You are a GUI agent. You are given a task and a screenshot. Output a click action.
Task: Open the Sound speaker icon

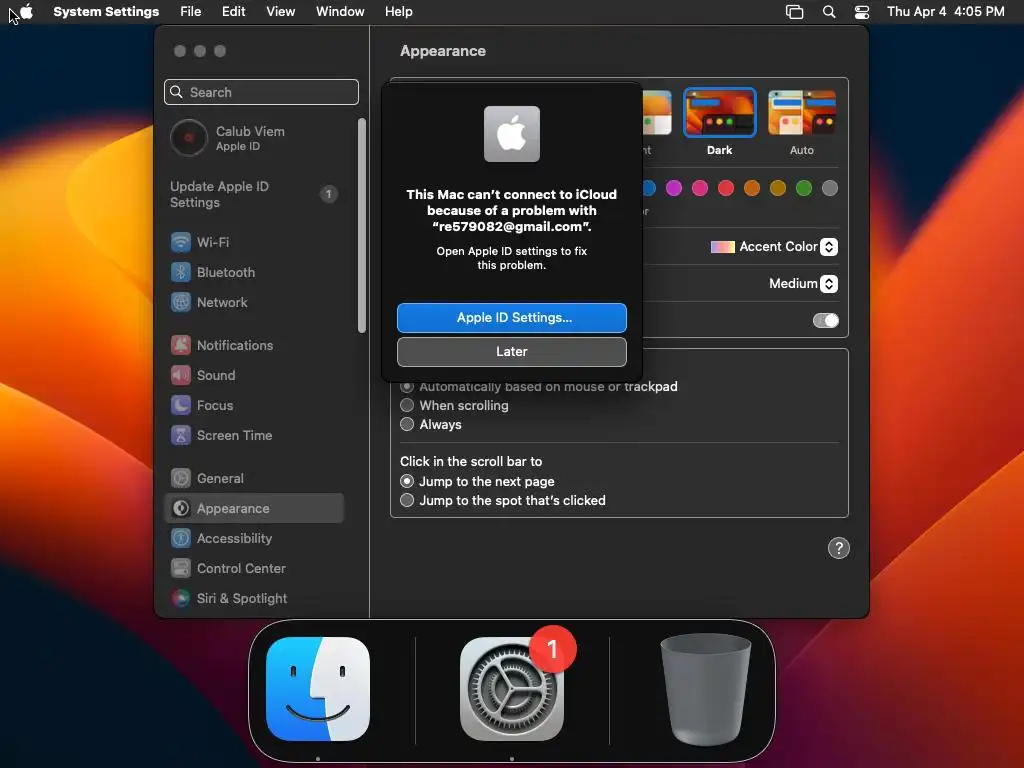pos(181,376)
